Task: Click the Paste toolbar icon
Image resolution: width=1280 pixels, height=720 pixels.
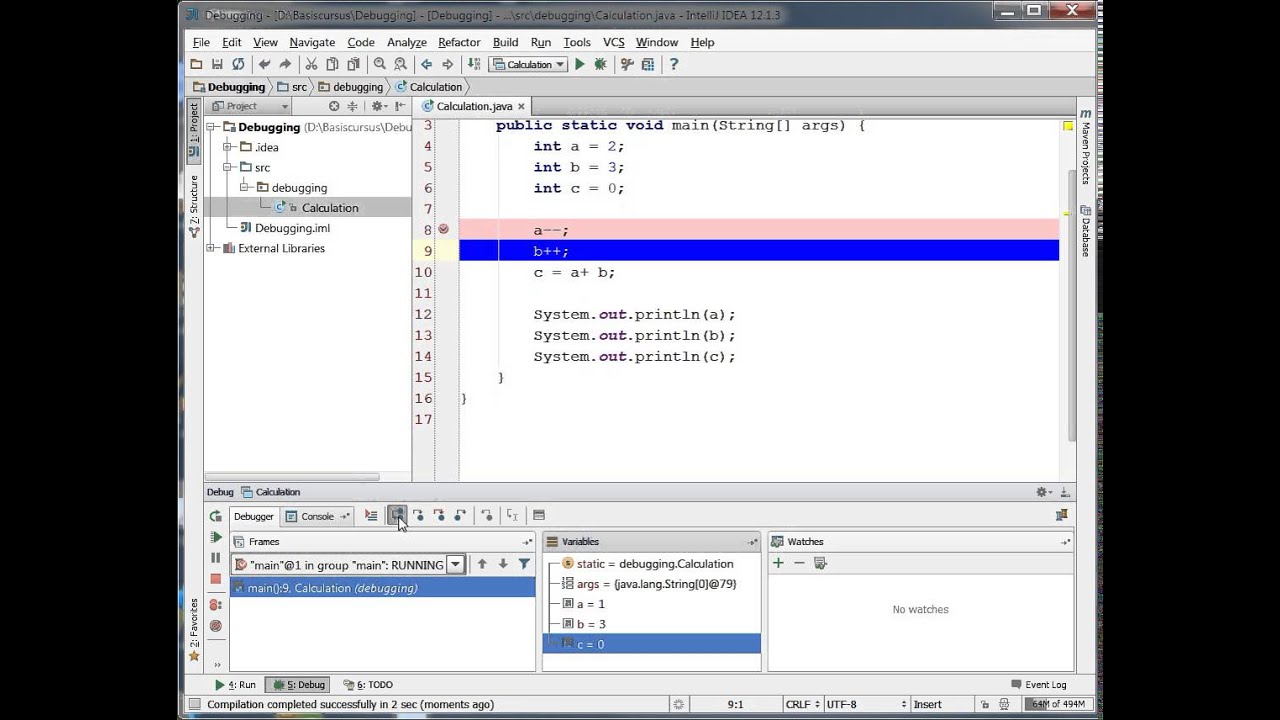Action: coord(353,64)
